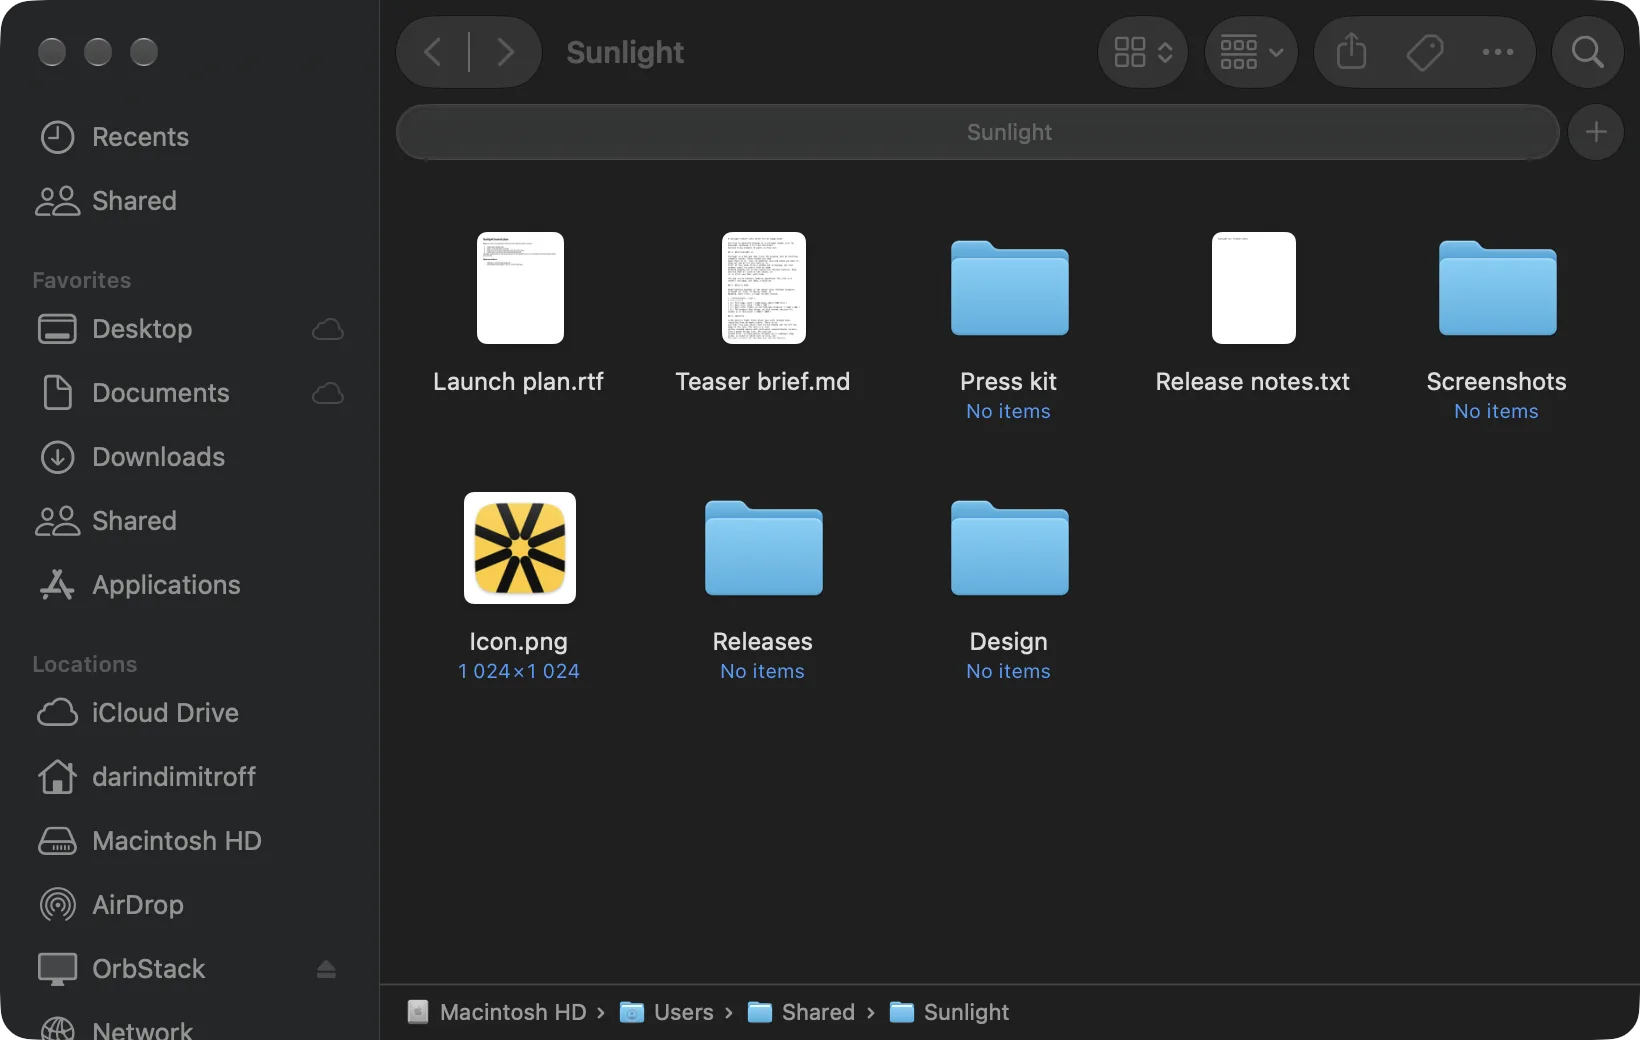Open the Downloads sidebar item
1640x1040 pixels.
click(190, 457)
